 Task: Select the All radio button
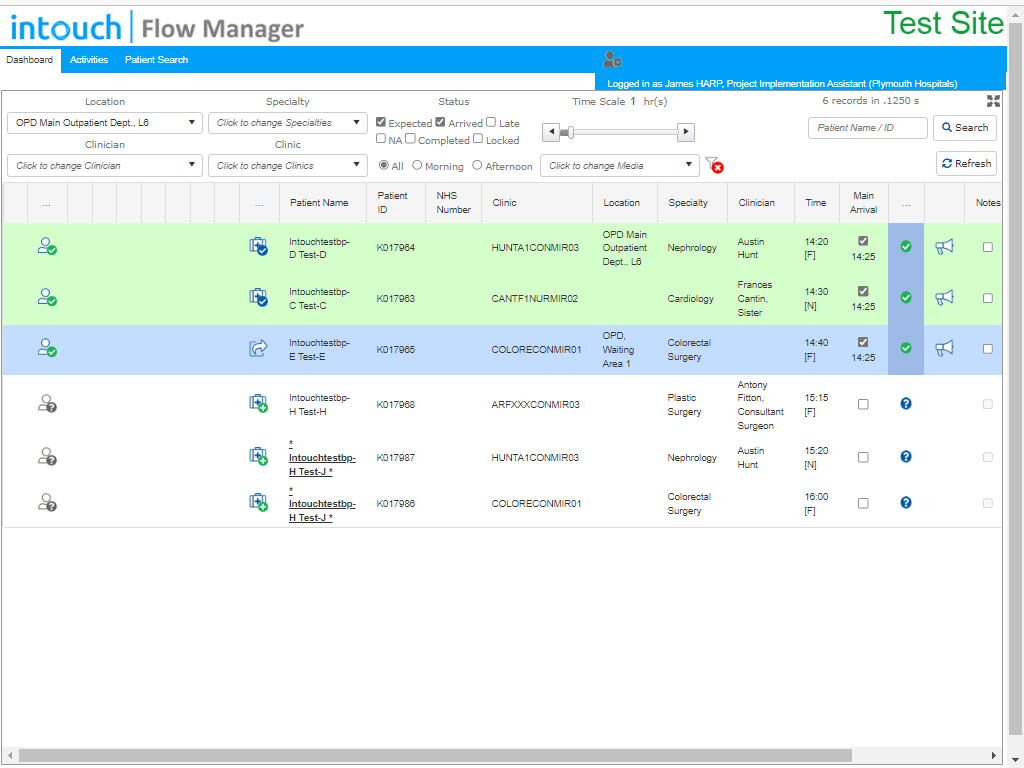(x=384, y=165)
